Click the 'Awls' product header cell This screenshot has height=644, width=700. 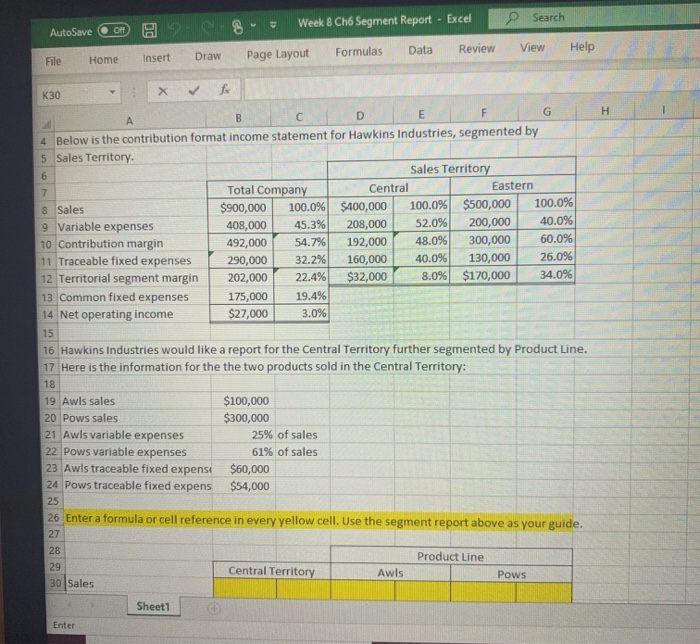pos(390,573)
